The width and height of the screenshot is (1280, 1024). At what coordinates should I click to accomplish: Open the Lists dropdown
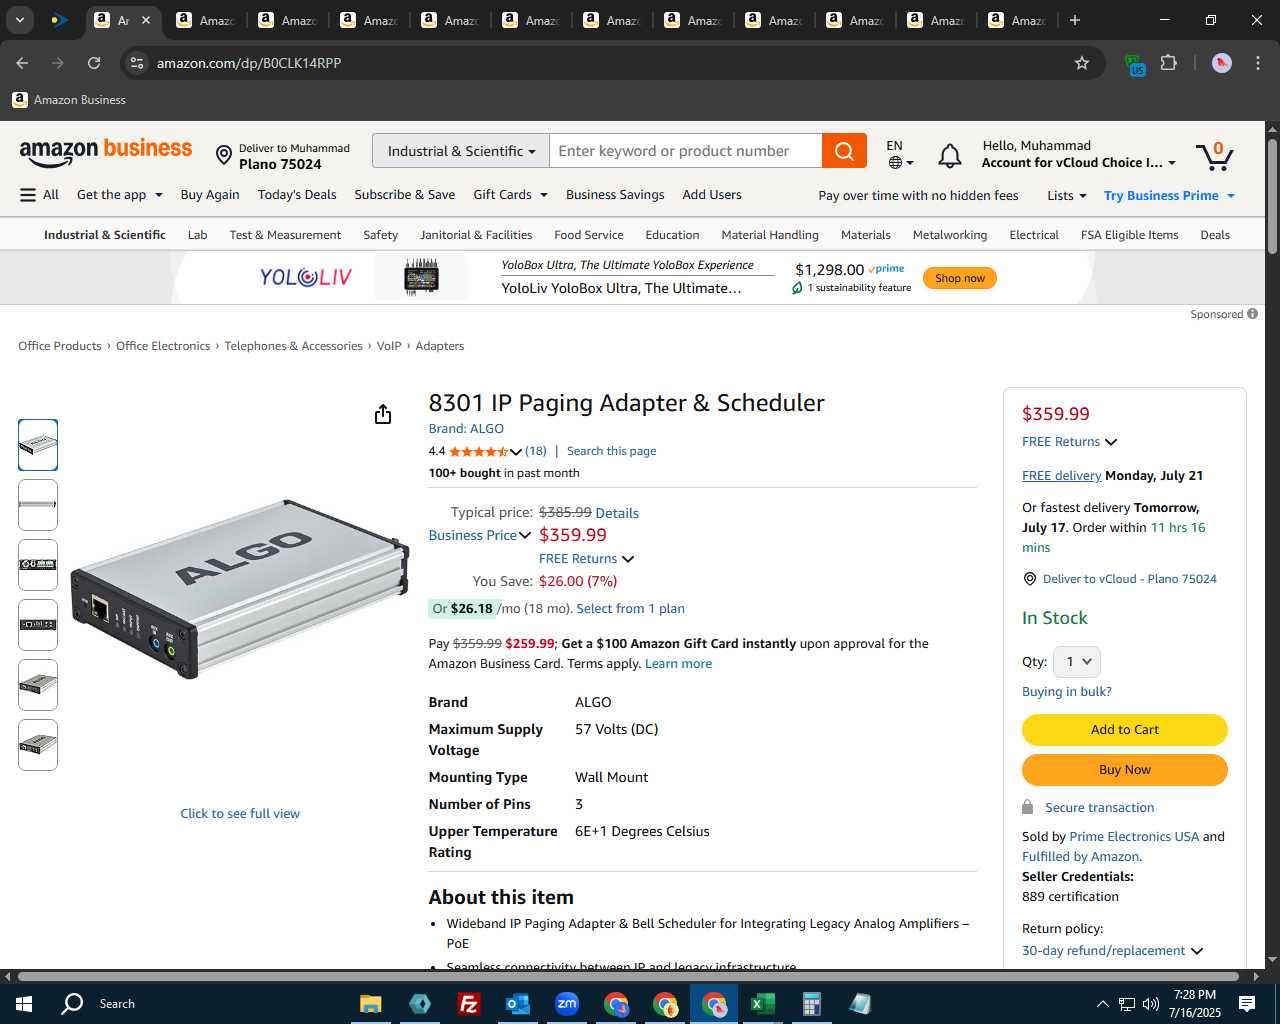pos(1067,196)
